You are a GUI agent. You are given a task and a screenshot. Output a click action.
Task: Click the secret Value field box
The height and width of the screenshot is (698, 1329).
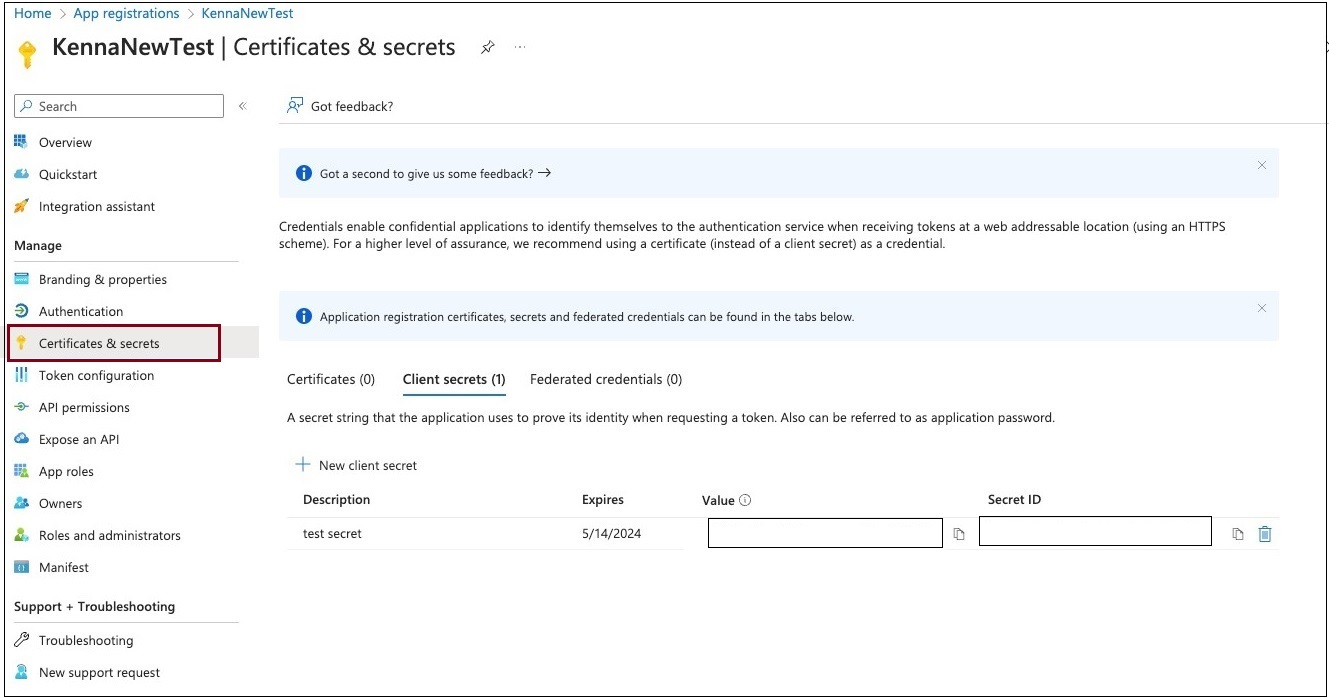(825, 533)
